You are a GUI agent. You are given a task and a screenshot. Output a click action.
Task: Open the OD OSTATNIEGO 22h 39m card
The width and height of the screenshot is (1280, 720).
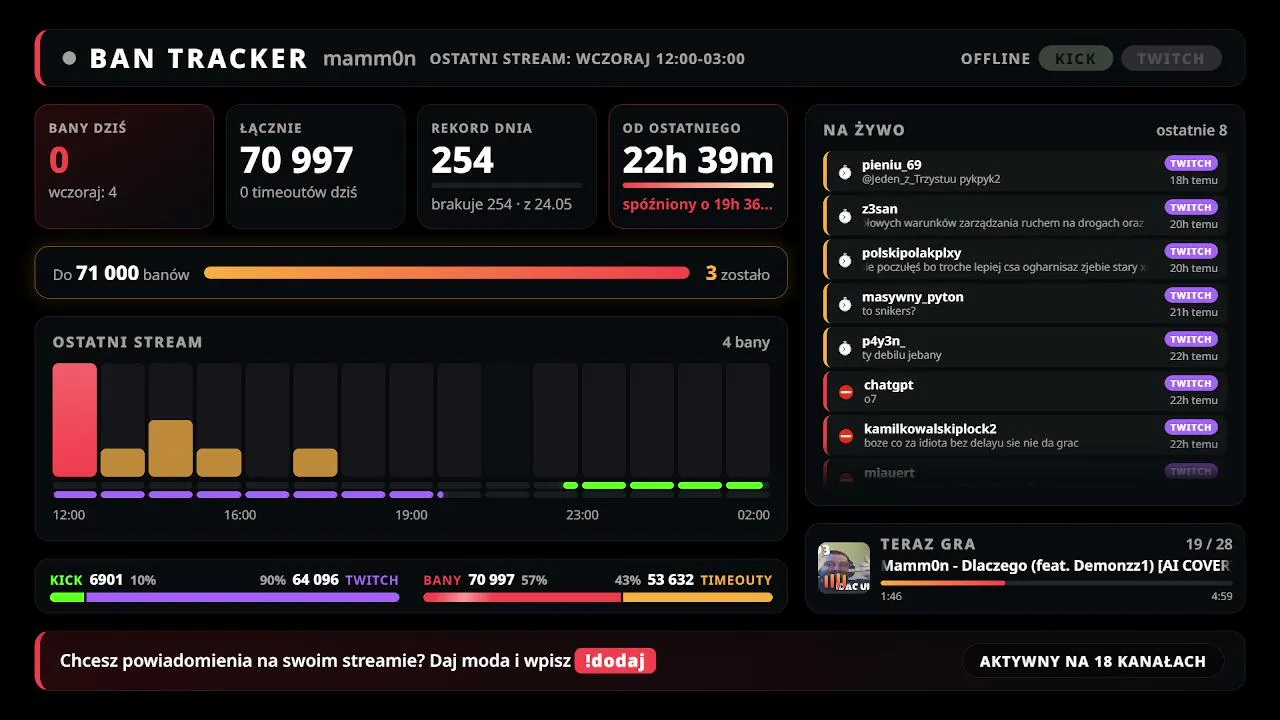tap(698, 166)
